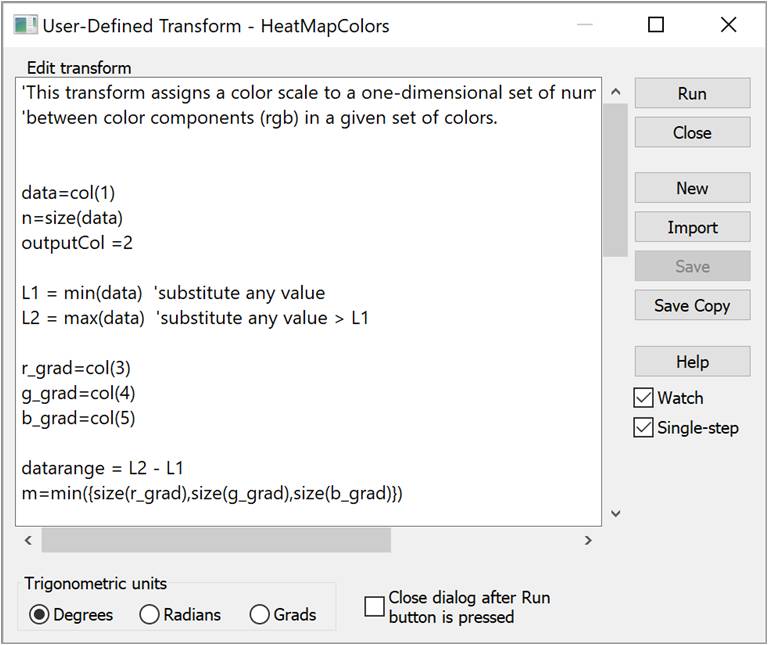
Task: Disable the Watch checkbox
Action: (644, 398)
